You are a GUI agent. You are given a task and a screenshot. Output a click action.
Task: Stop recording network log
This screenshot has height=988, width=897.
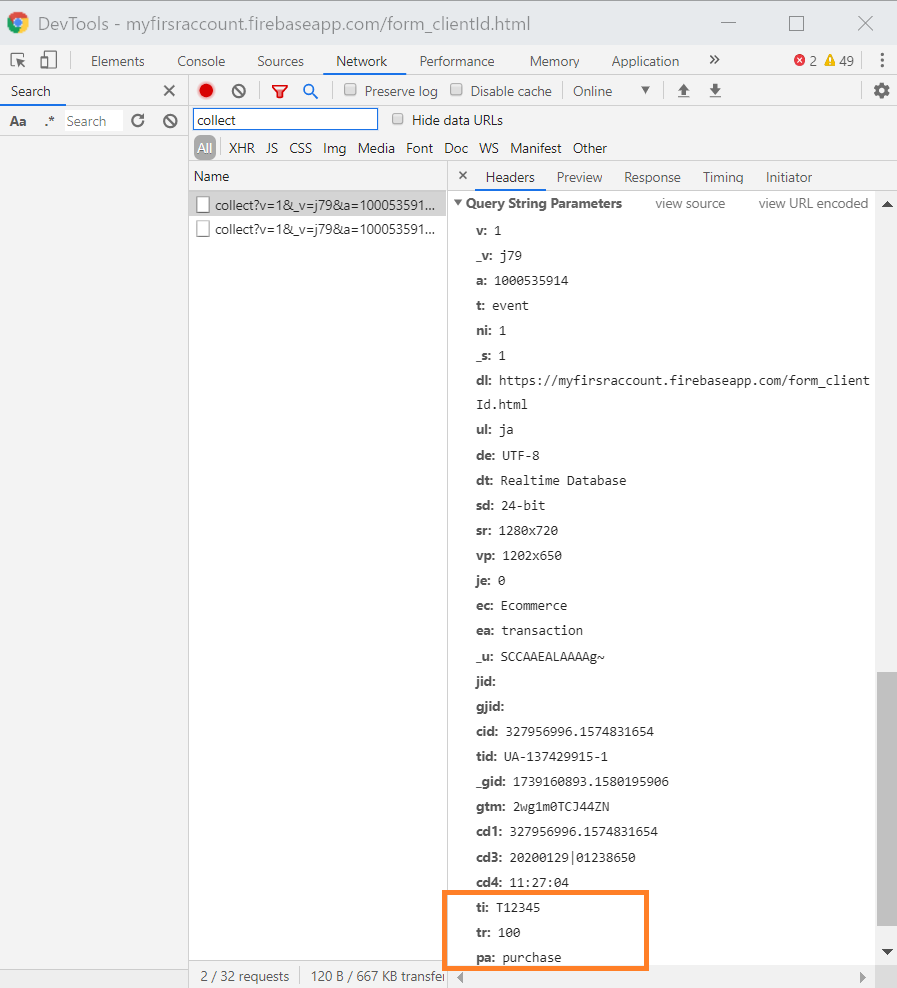click(x=206, y=91)
